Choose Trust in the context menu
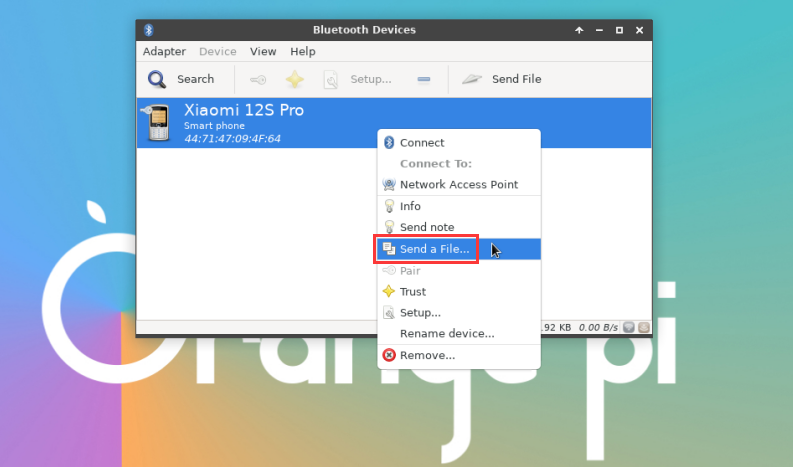Image resolution: width=793 pixels, height=467 pixels. (459, 291)
